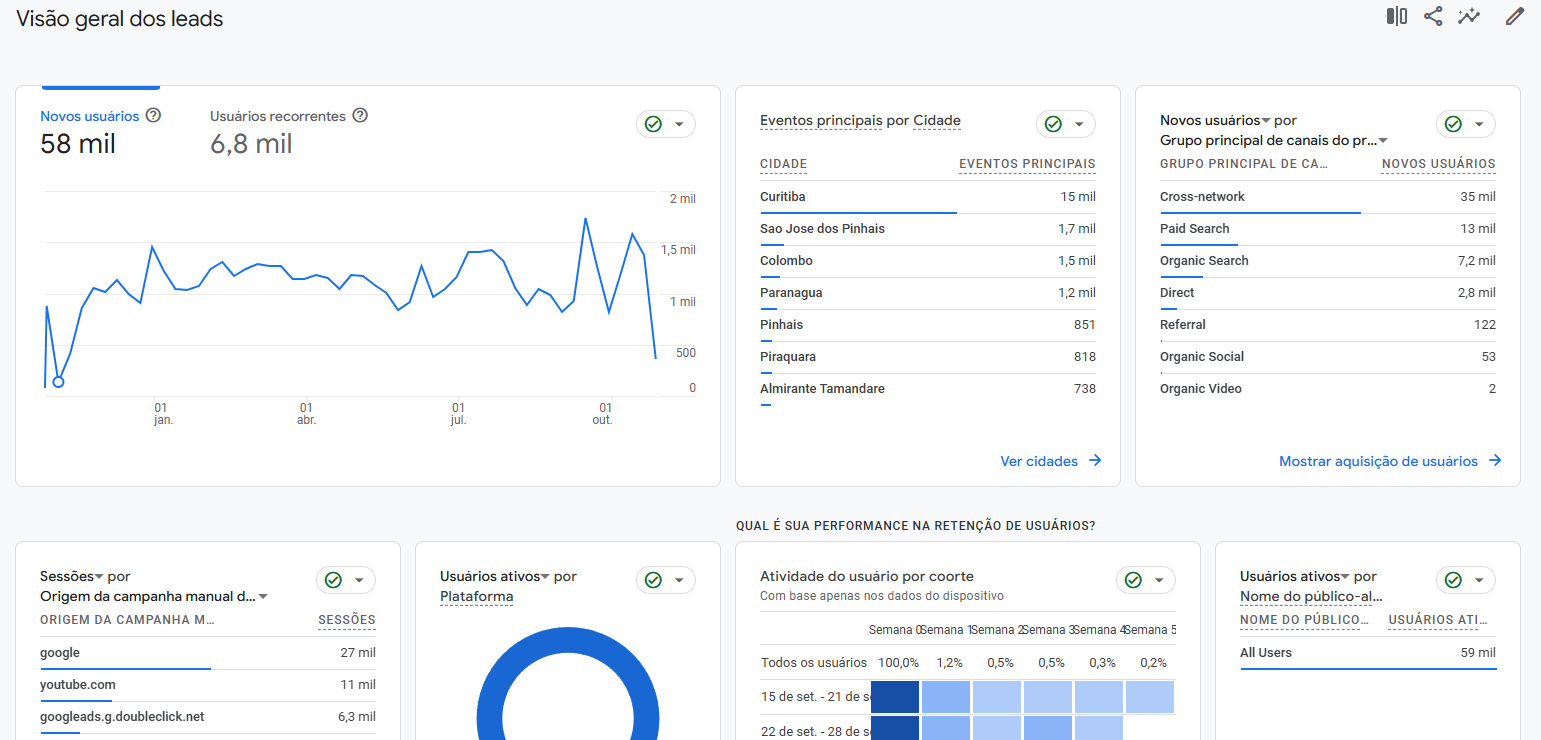Image resolution: width=1541 pixels, height=740 pixels.
Task: Click arrow icon next to Mostrar aquisição de usuários
Action: (x=1495, y=461)
